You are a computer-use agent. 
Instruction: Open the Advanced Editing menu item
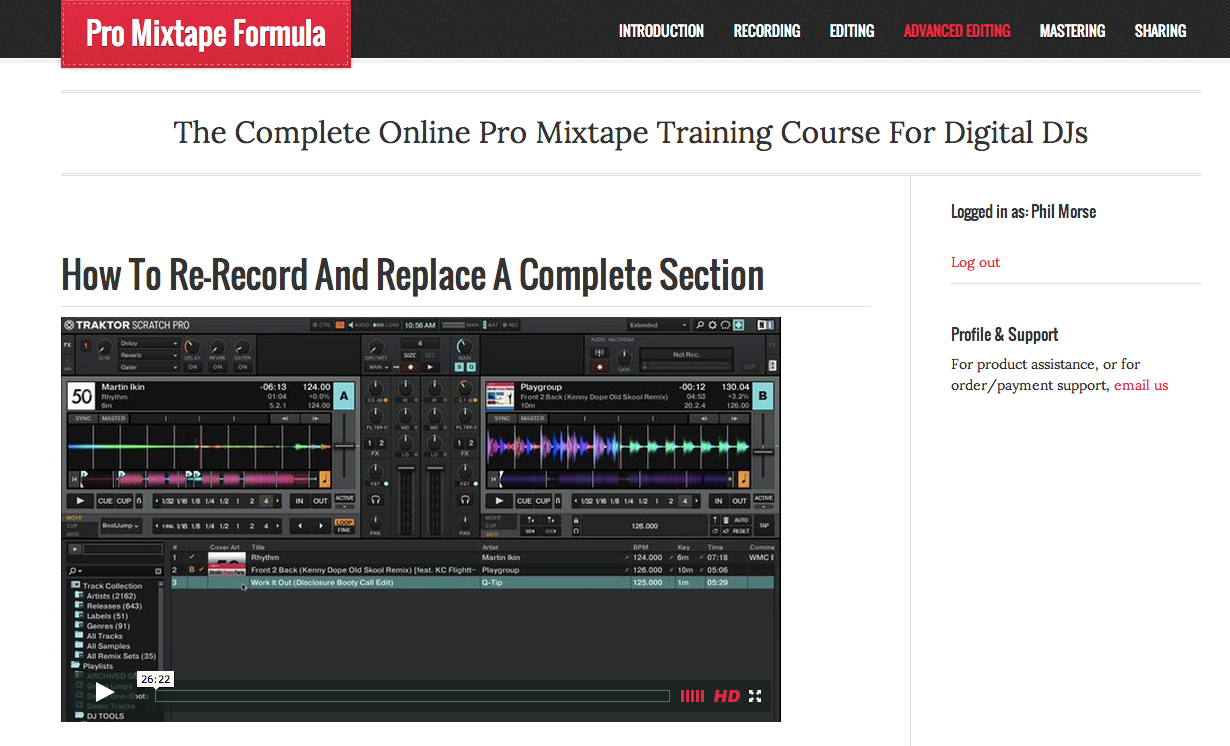[957, 31]
